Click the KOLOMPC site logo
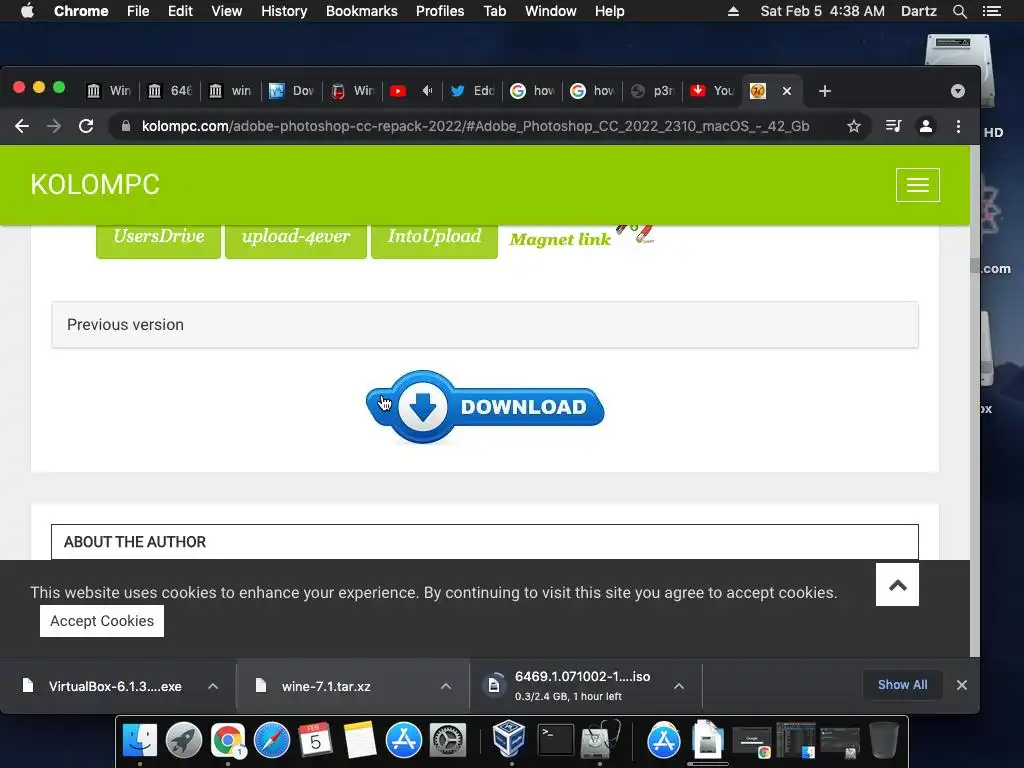Viewport: 1024px width, 768px height. 95,185
